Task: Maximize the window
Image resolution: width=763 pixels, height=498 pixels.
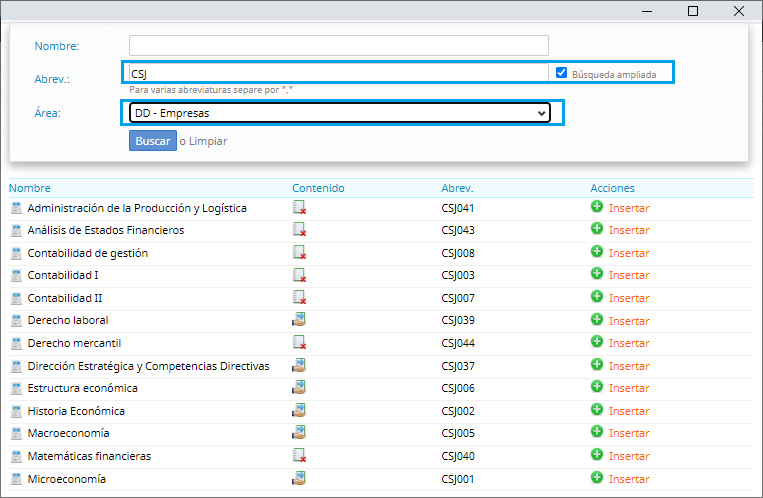Action: [x=693, y=11]
